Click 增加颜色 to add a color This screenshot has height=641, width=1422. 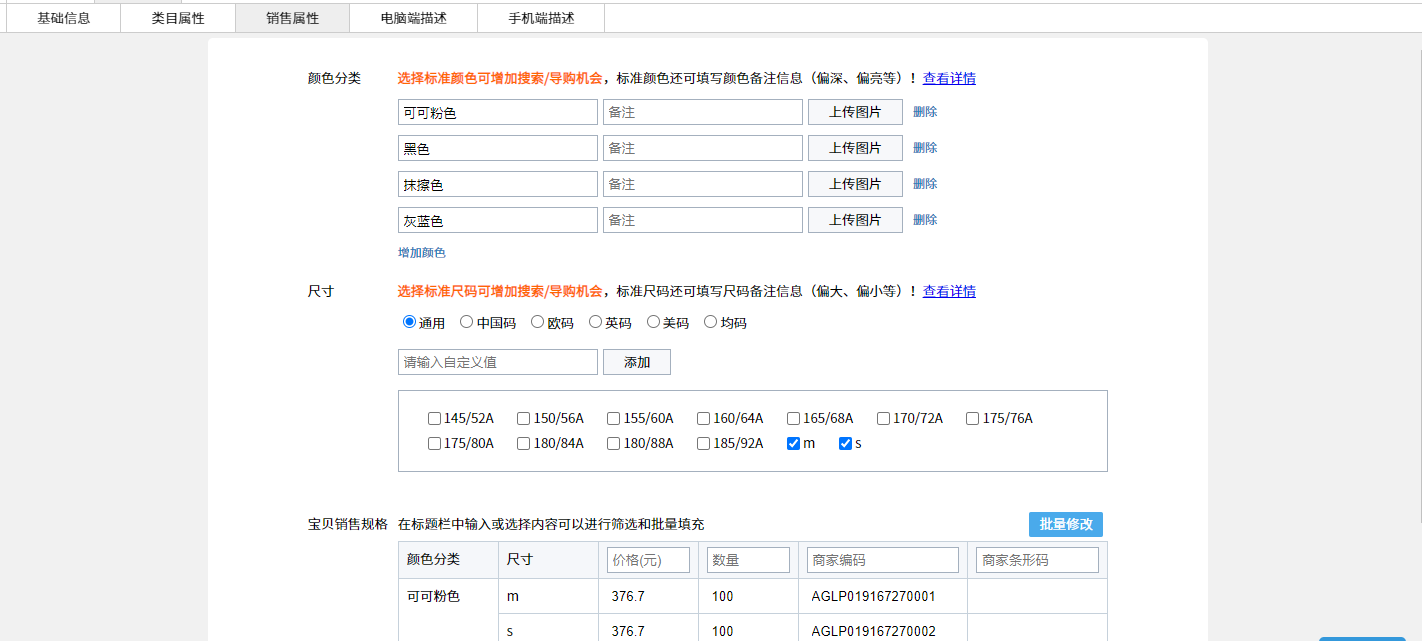(x=422, y=253)
